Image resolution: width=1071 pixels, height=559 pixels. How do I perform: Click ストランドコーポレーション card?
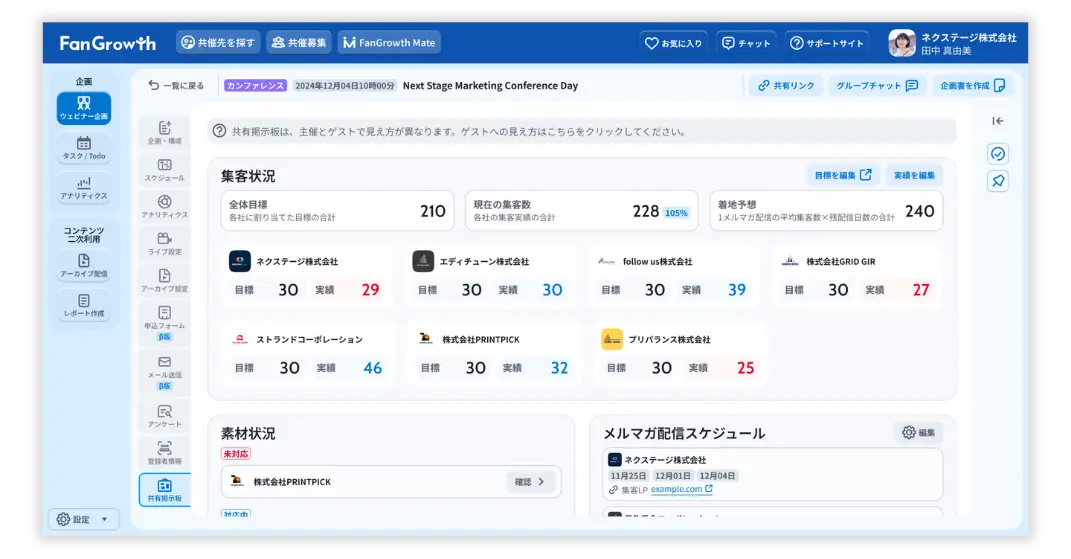coord(307,355)
